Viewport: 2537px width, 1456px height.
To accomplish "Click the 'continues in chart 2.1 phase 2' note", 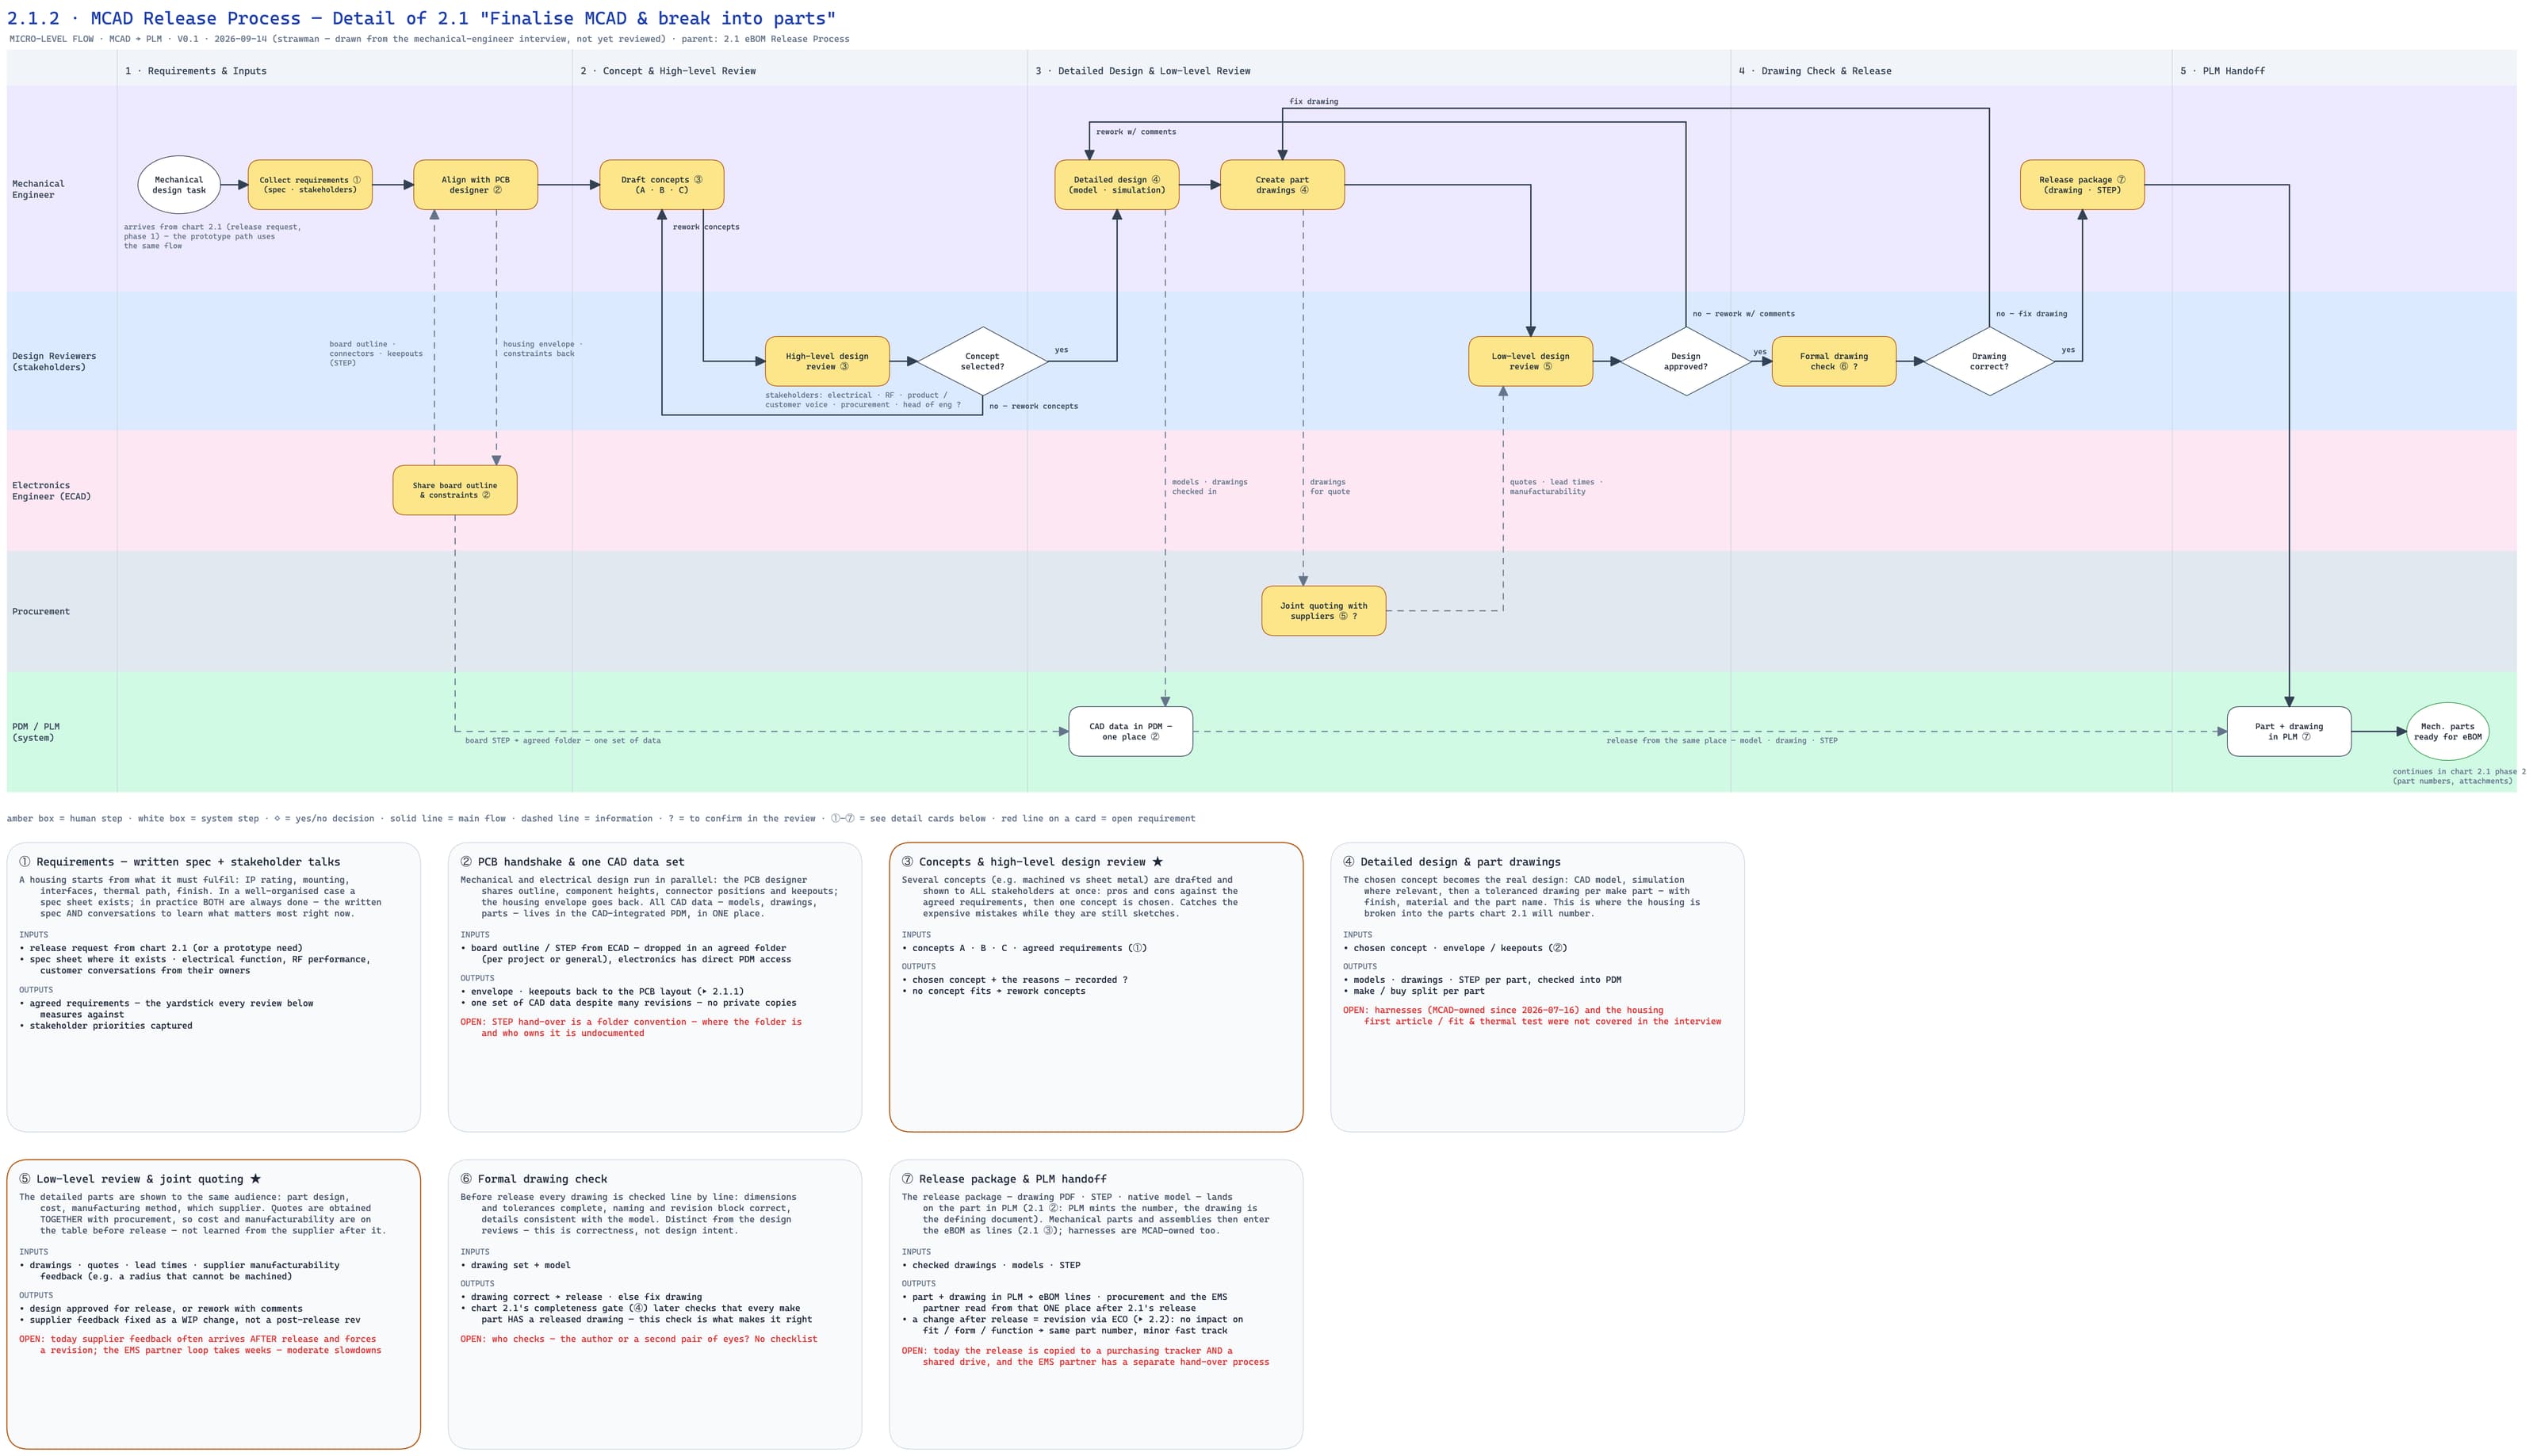I will point(2459,776).
